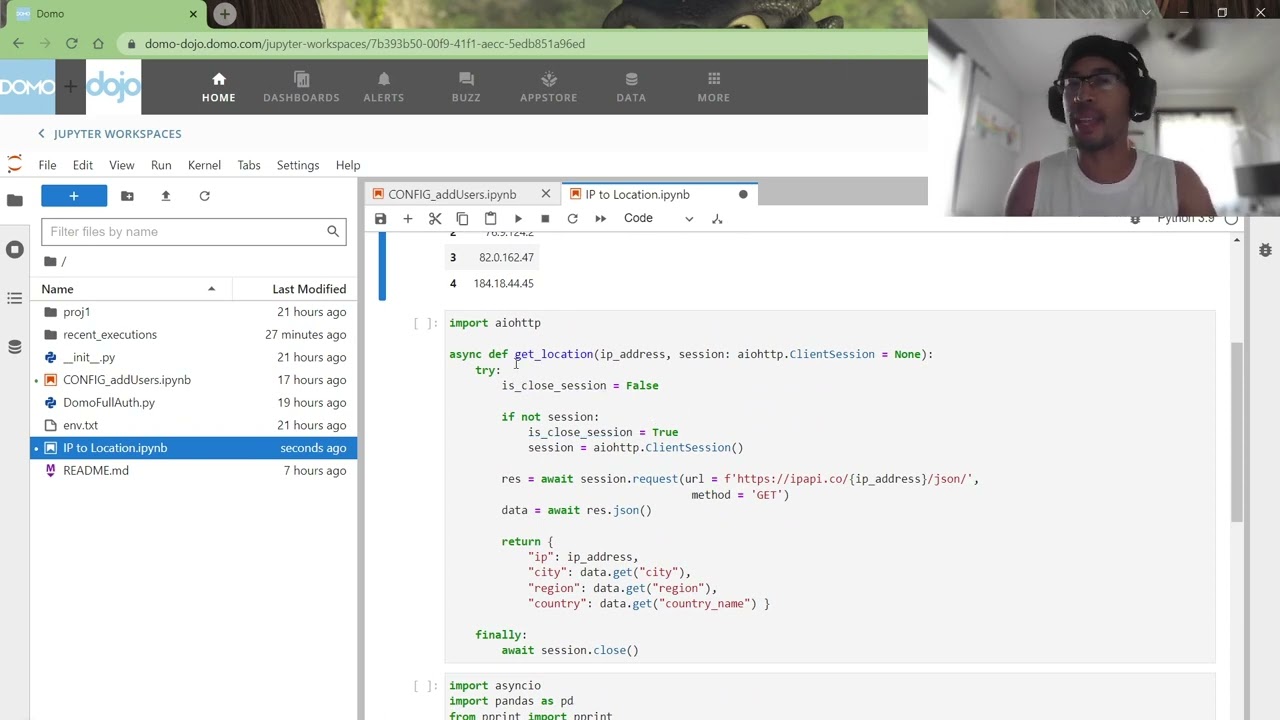Select the proj1 folder
This screenshot has height=720, width=1280.
tap(194, 312)
